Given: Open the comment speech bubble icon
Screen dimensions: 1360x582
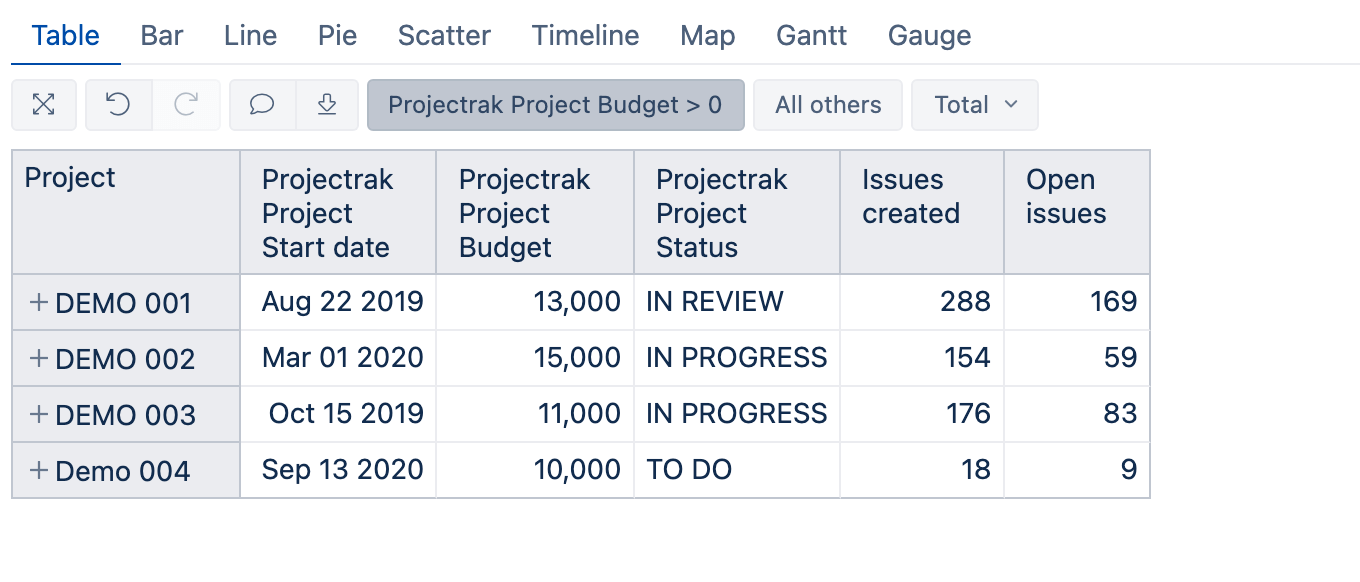Looking at the screenshot, I should [x=262, y=105].
